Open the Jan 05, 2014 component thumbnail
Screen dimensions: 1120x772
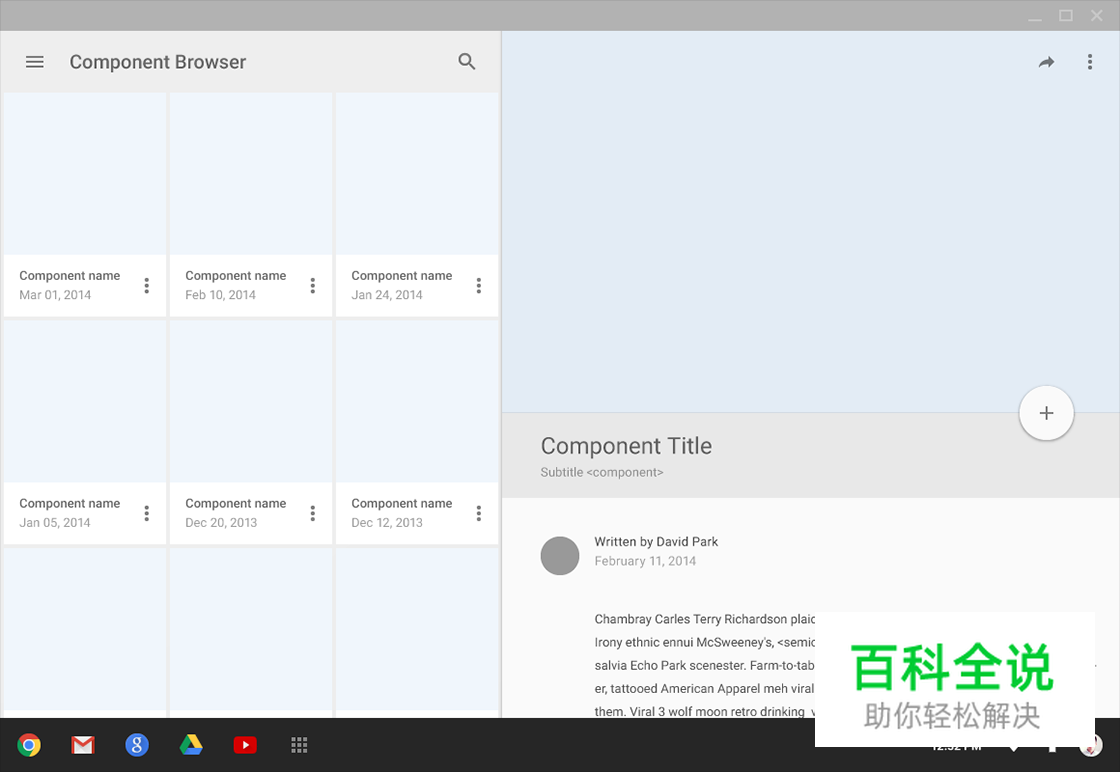(x=84, y=400)
